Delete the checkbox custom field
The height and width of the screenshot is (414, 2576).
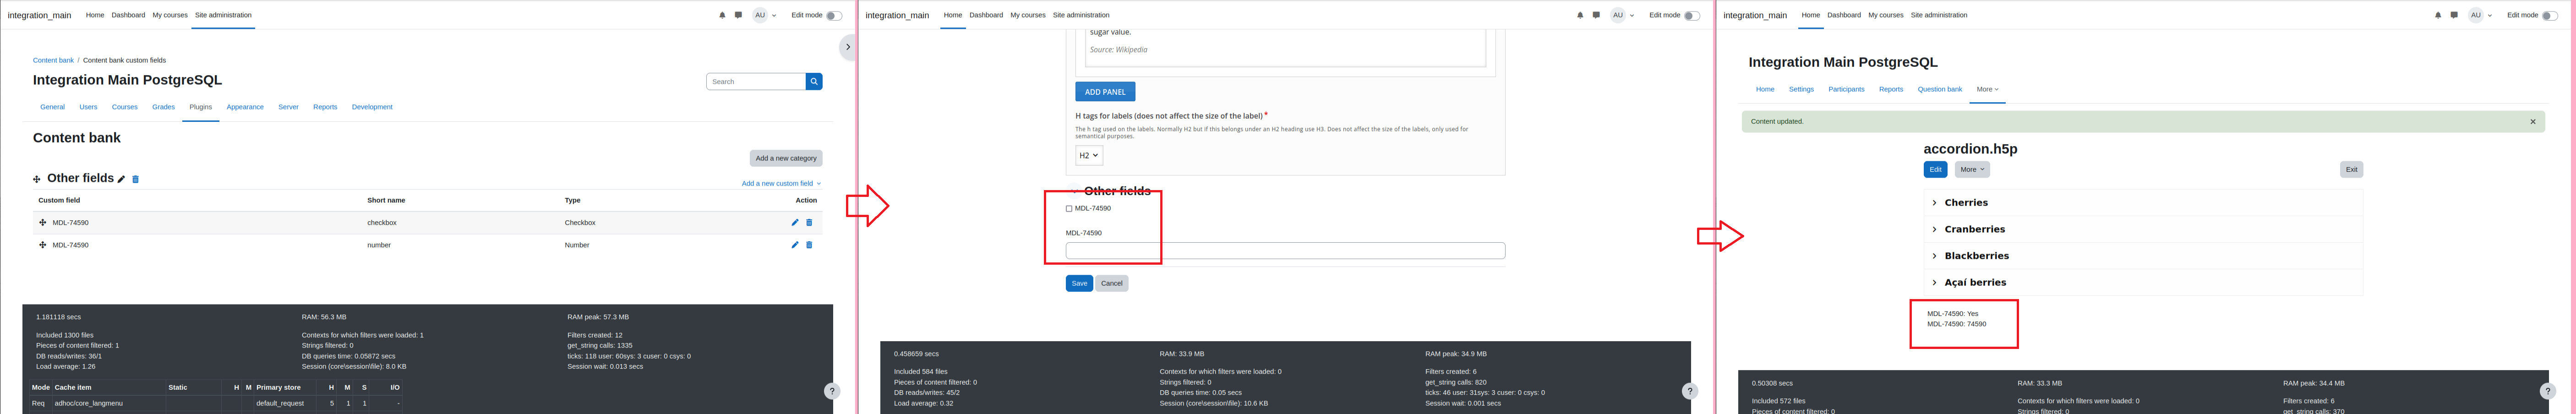[x=809, y=222]
